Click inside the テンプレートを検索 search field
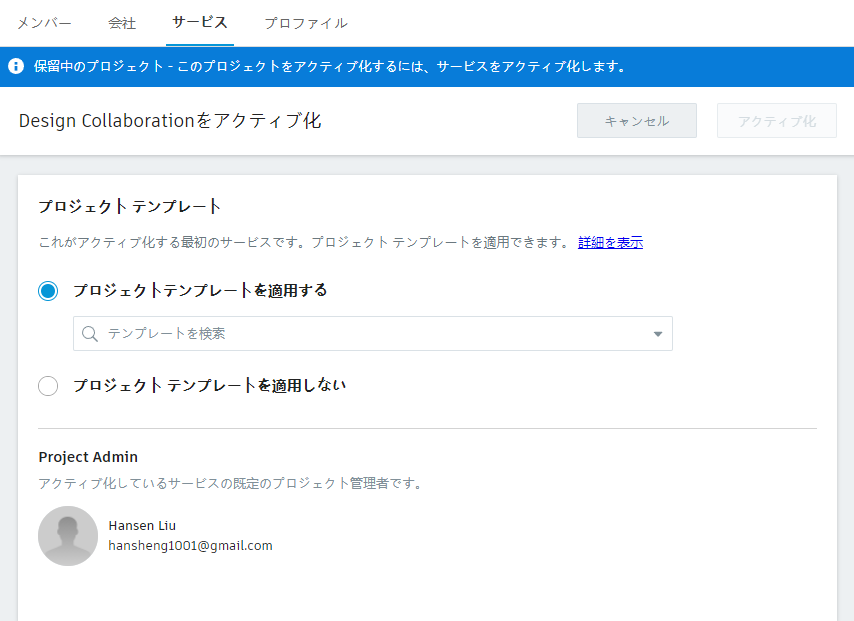Image resolution: width=854 pixels, height=621 pixels. point(300,333)
